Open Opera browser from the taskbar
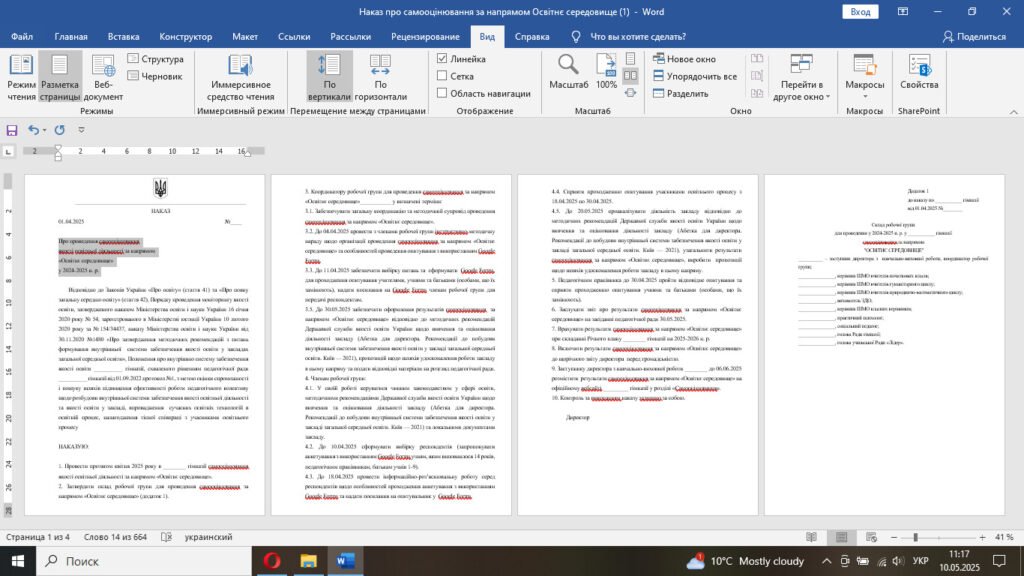Viewport: 1024px width, 576px height. point(271,561)
